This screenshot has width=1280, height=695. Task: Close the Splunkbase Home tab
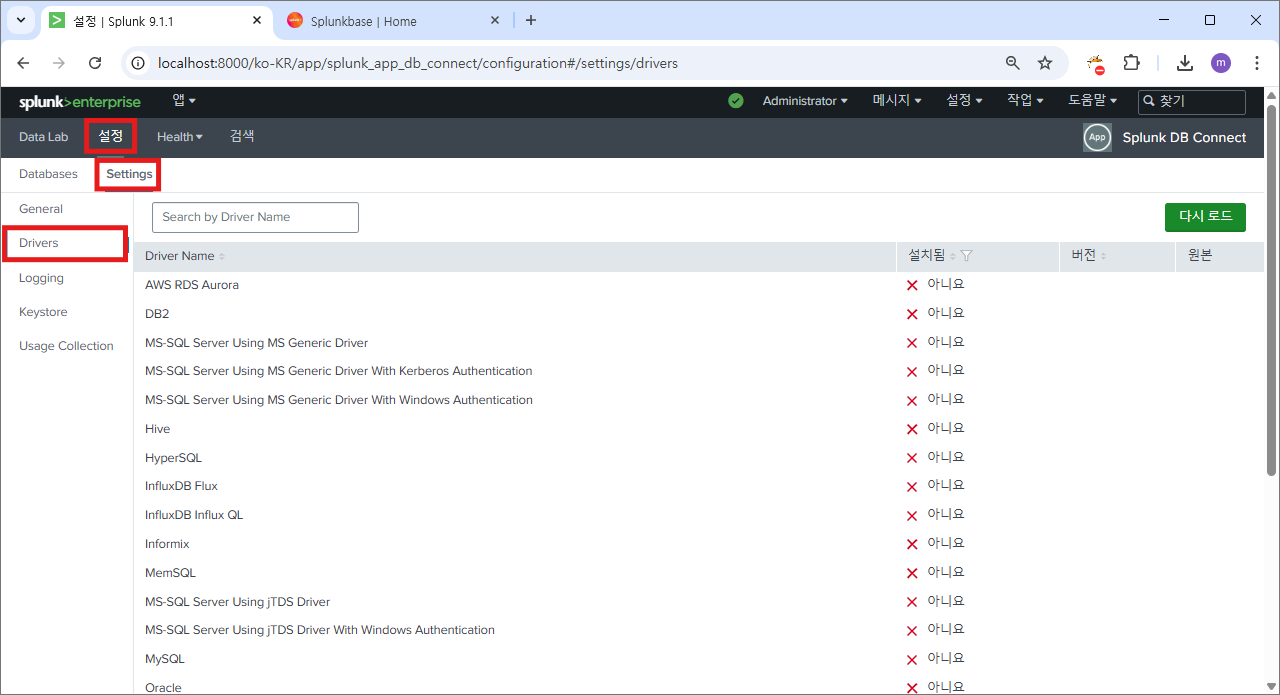495,20
